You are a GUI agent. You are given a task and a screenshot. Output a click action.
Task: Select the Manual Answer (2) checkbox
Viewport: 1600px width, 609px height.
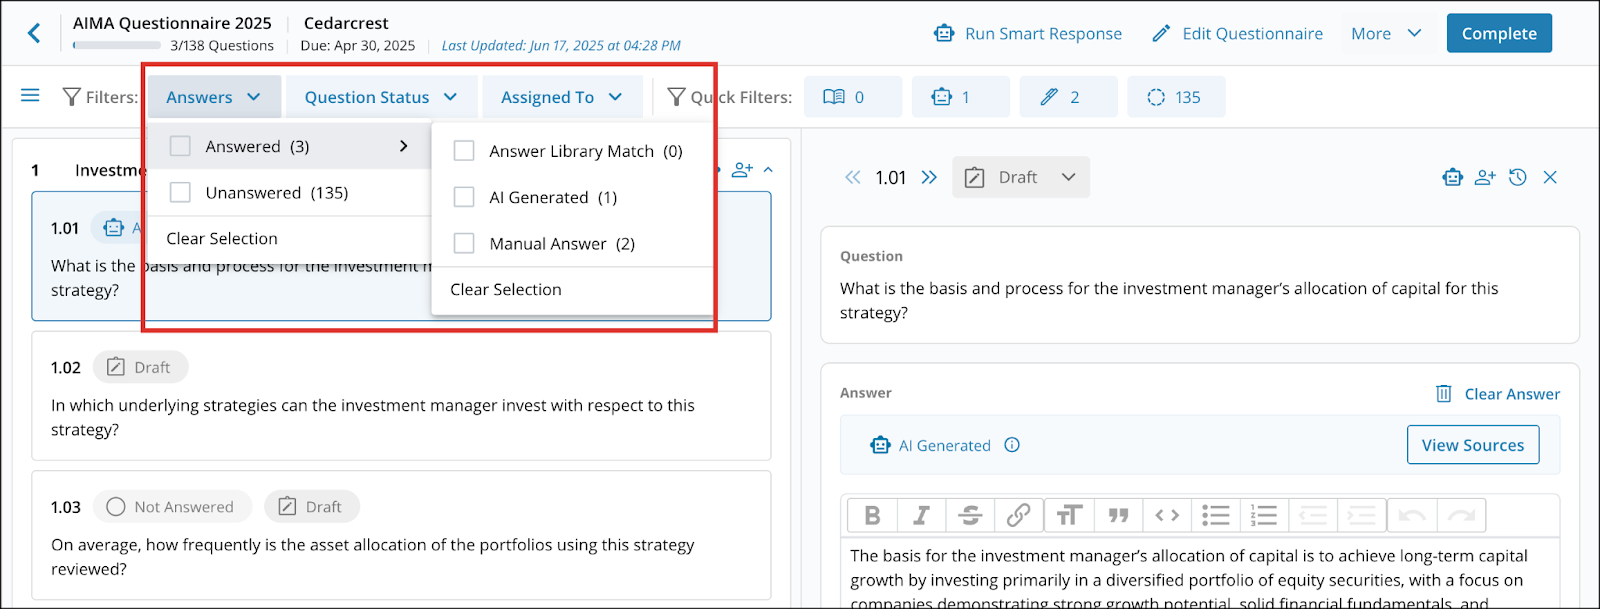coord(464,243)
